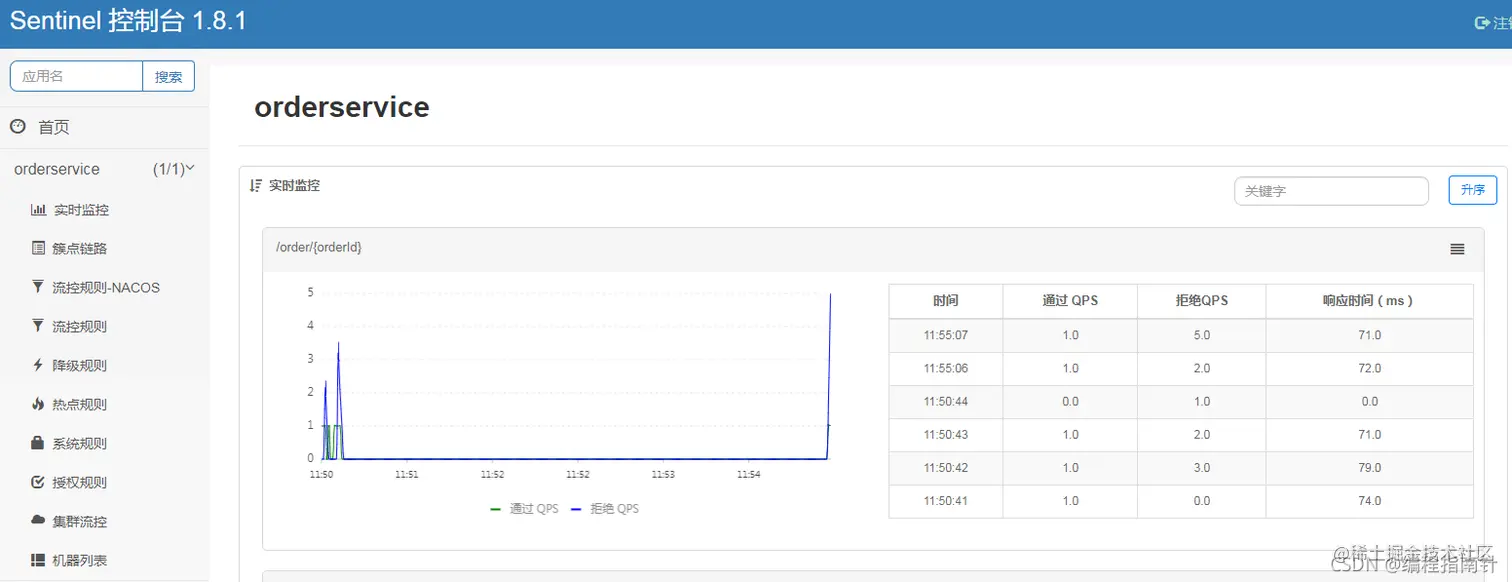Click the orderservice page heading
Image resolution: width=1512 pixels, height=582 pixels.
[342, 107]
